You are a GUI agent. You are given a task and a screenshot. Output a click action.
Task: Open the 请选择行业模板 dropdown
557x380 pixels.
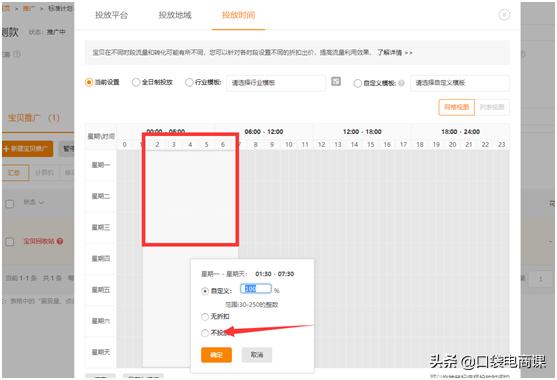pos(276,83)
